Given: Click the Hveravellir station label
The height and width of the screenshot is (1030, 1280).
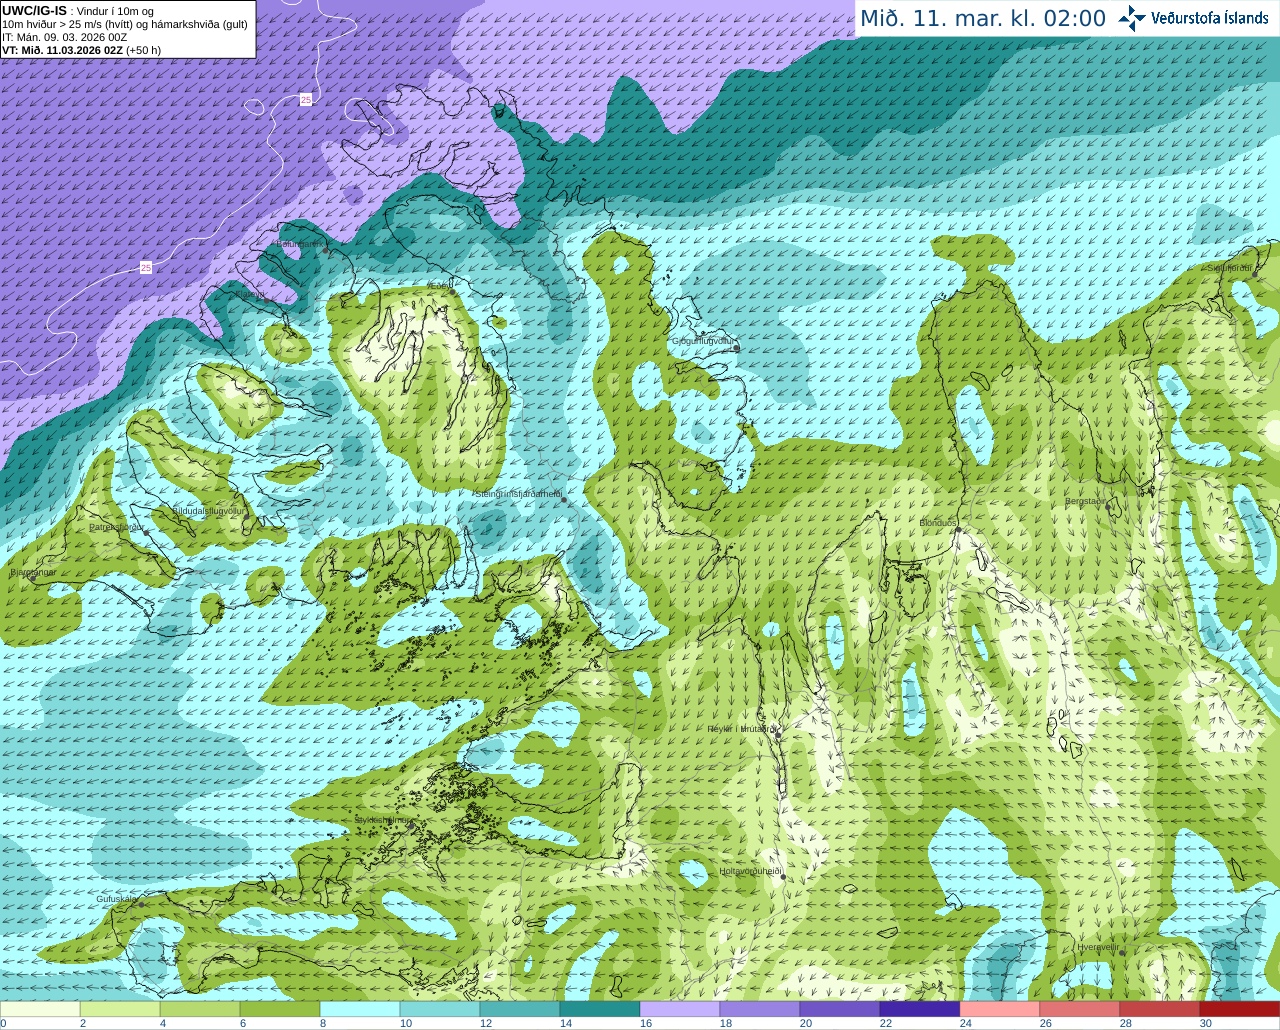Looking at the screenshot, I should (1098, 947).
